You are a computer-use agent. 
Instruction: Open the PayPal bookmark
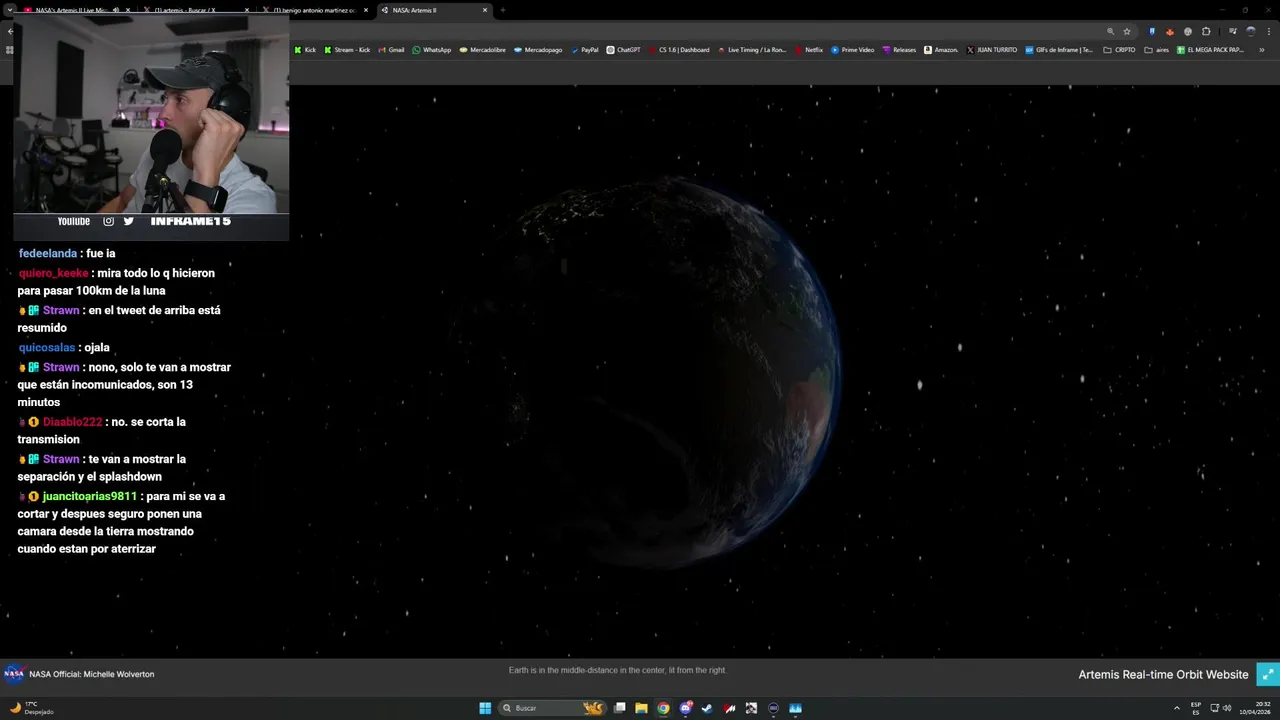tap(585, 50)
